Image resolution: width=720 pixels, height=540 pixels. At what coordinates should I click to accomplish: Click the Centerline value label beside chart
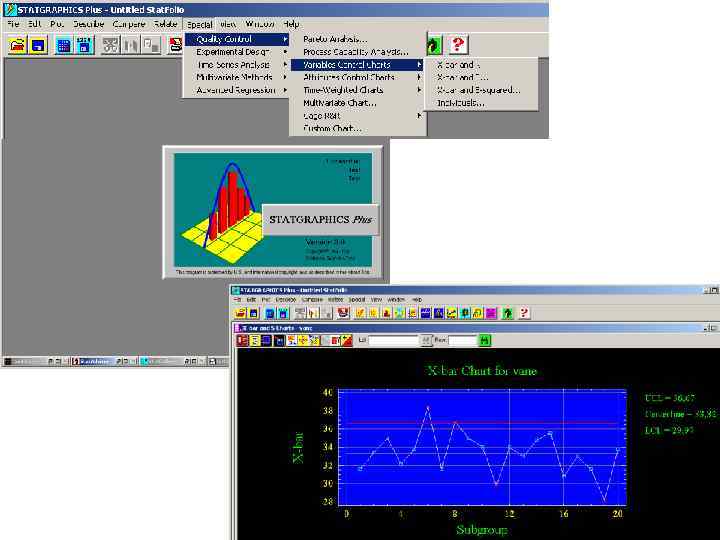pyautogui.click(x=681, y=414)
